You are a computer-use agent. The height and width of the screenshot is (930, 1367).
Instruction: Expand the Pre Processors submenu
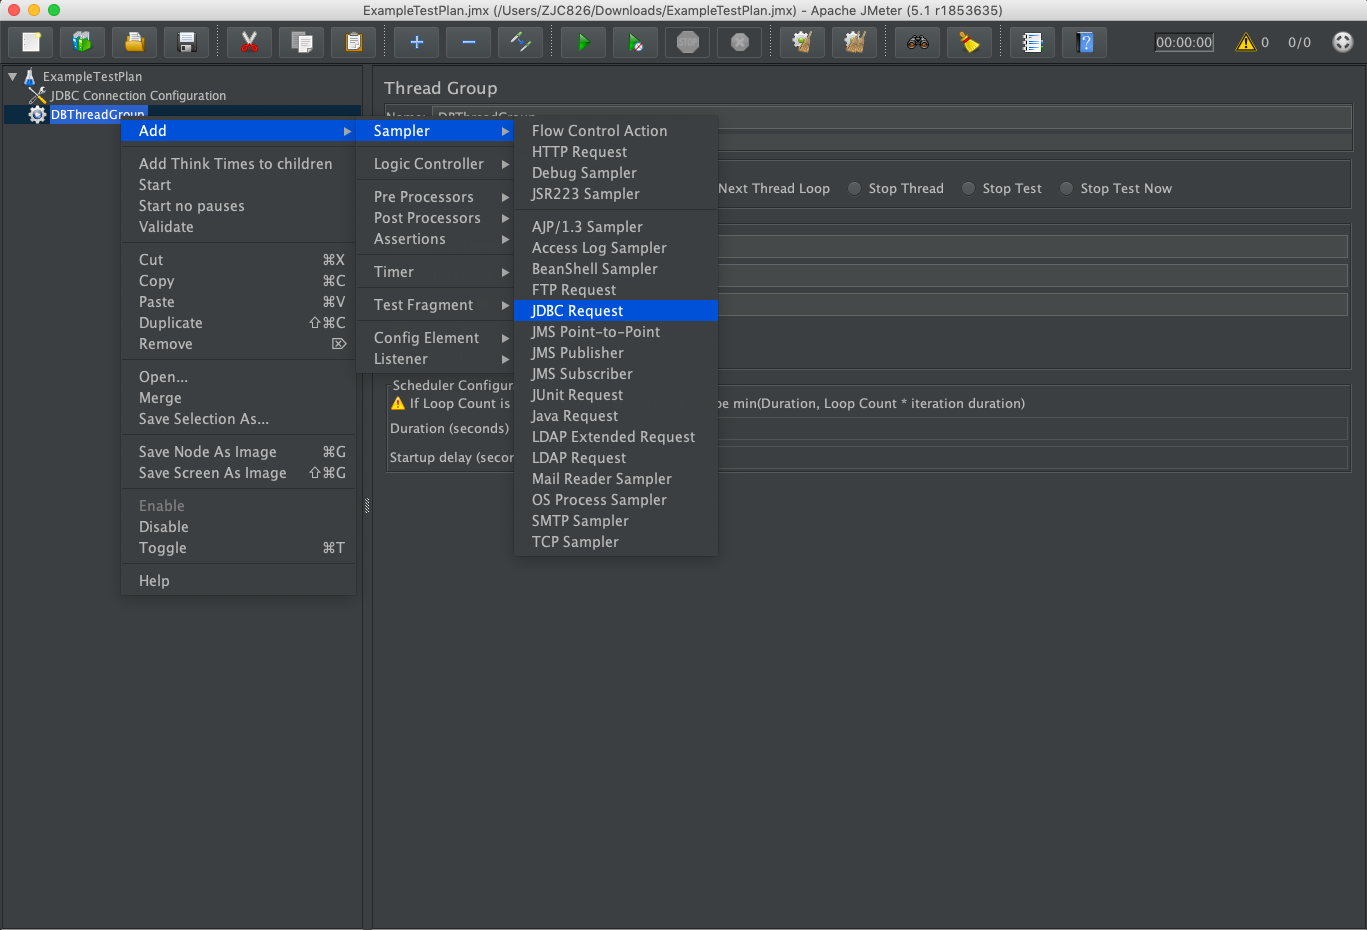pos(435,197)
